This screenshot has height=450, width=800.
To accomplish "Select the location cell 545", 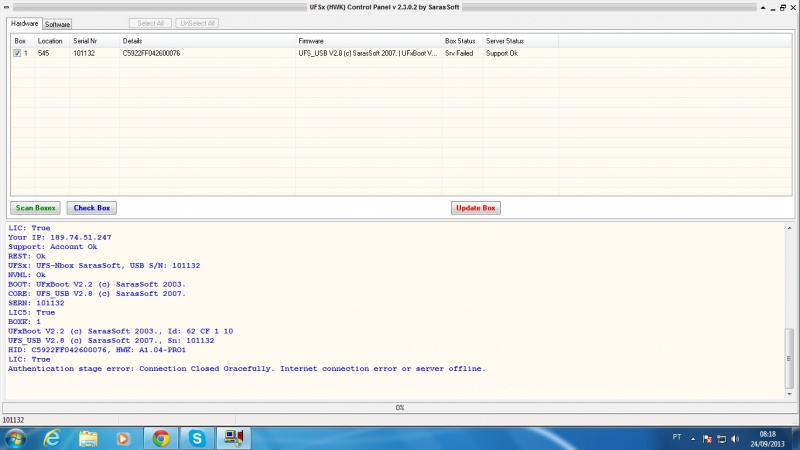I will [x=43, y=53].
